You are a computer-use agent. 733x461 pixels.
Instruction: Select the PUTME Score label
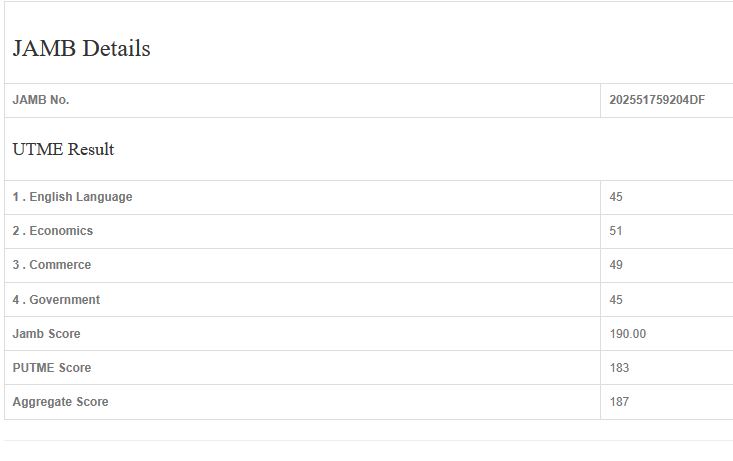[52, 368]
